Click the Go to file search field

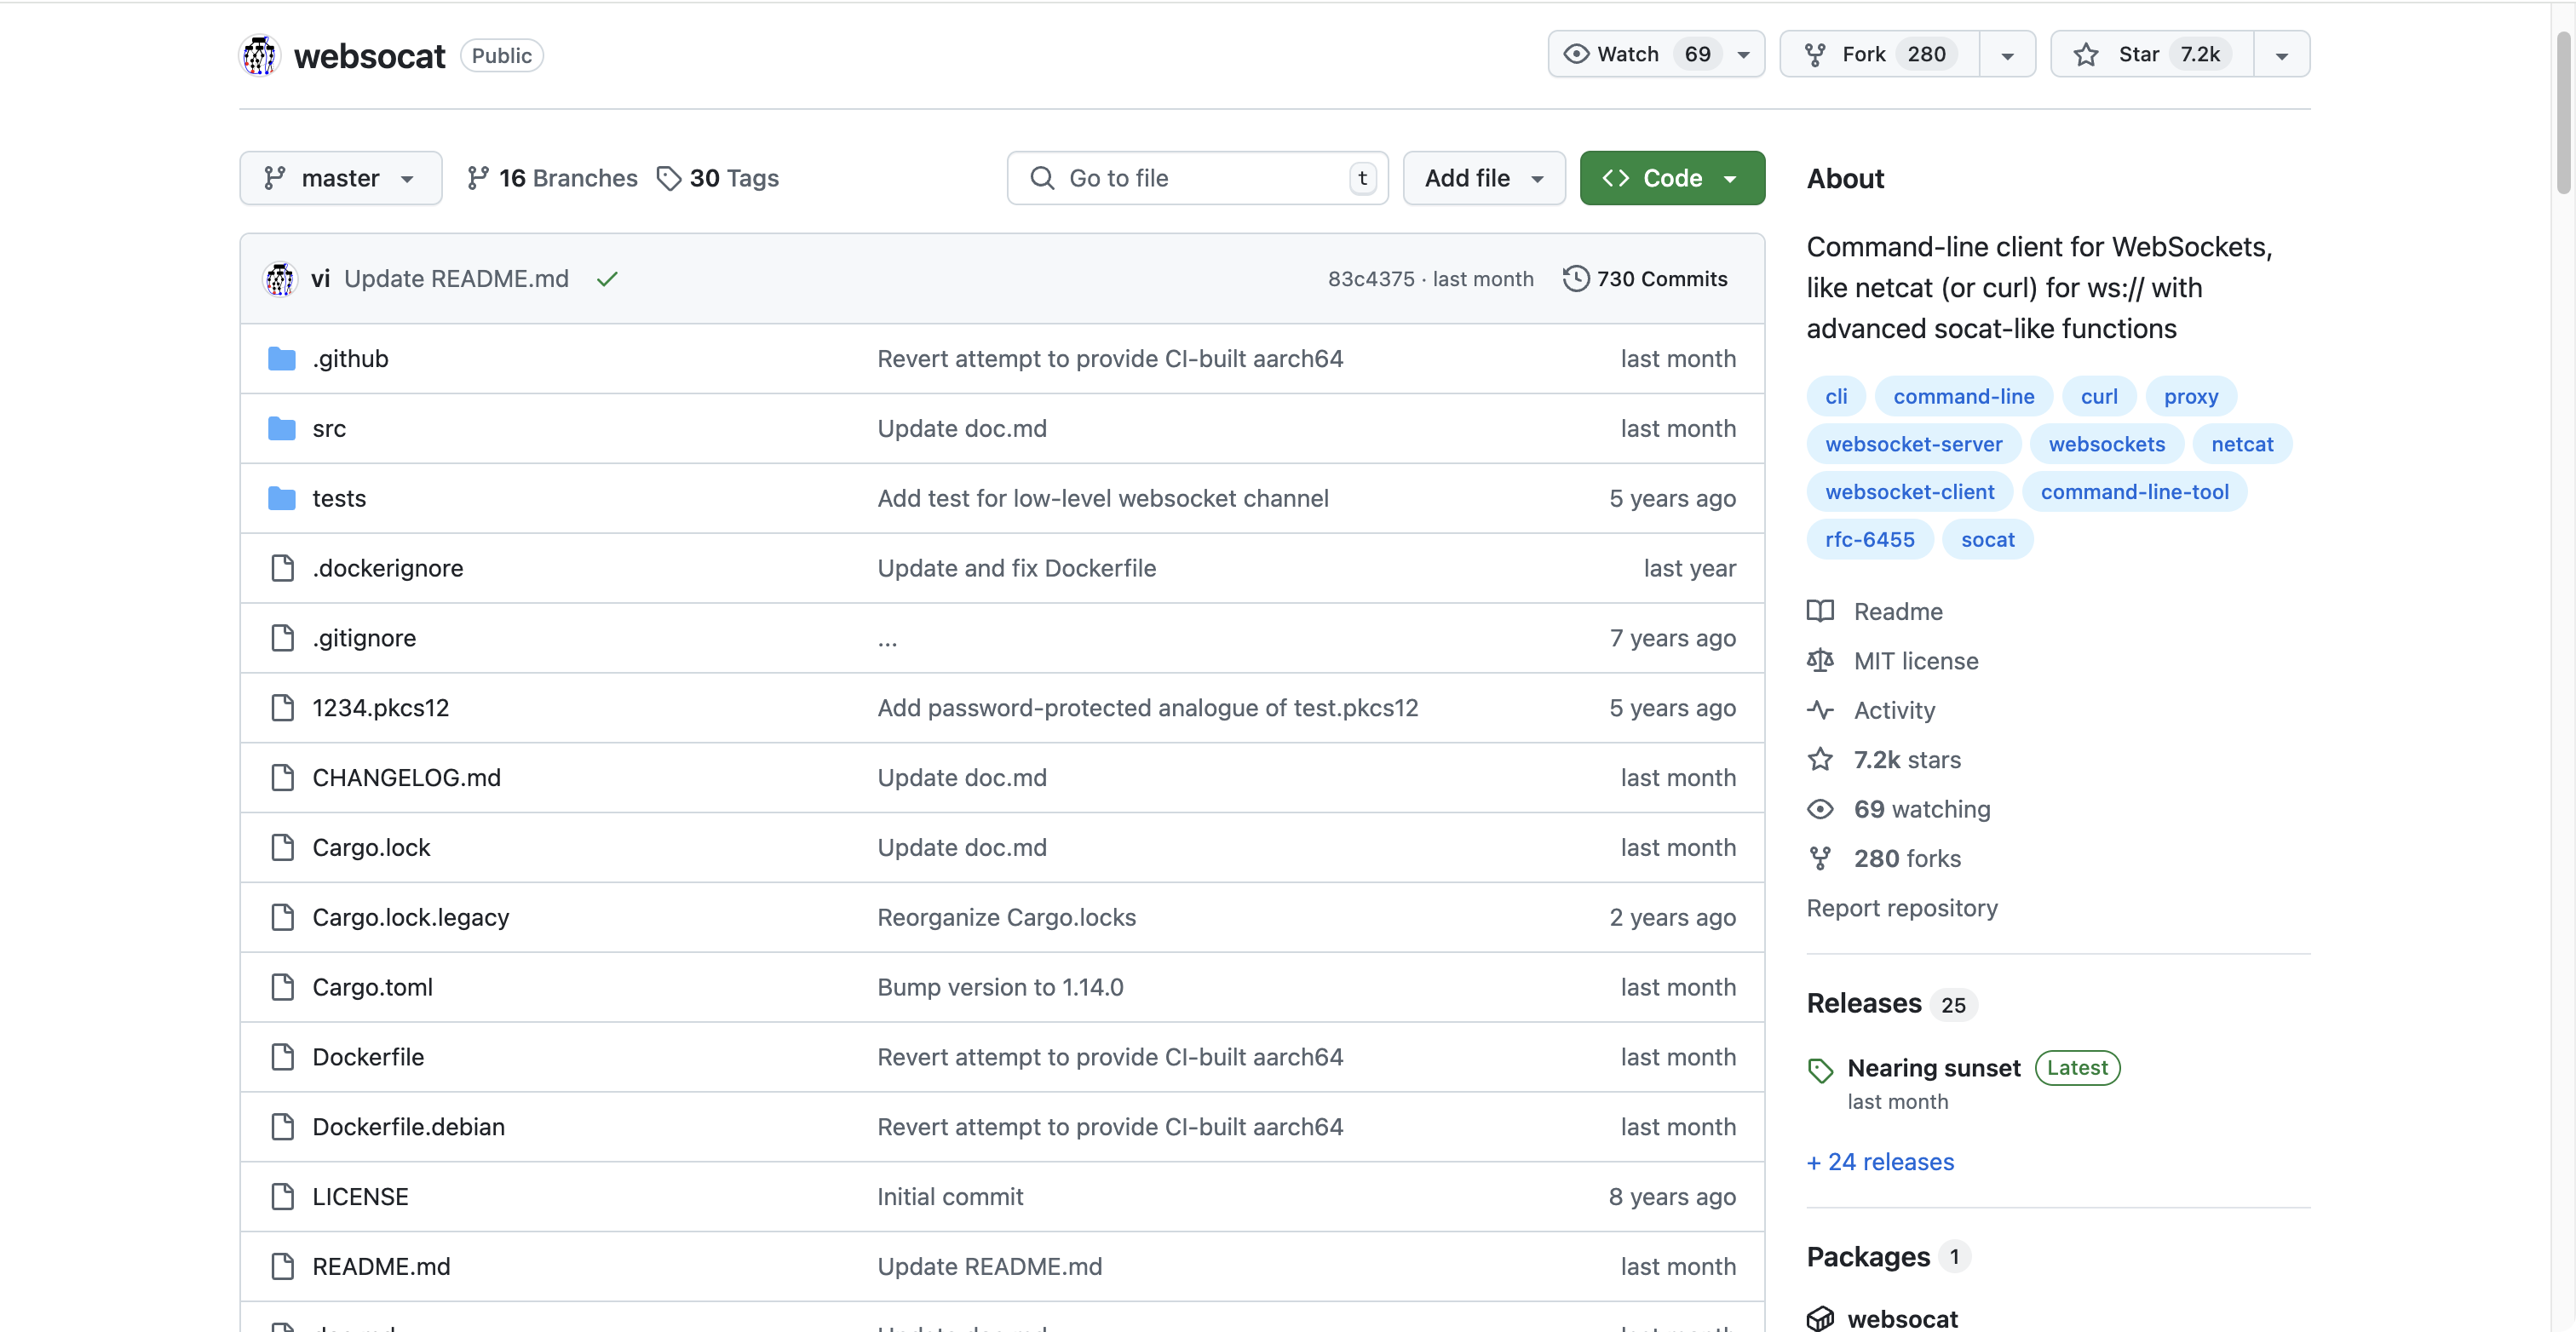pos(1196,178)
